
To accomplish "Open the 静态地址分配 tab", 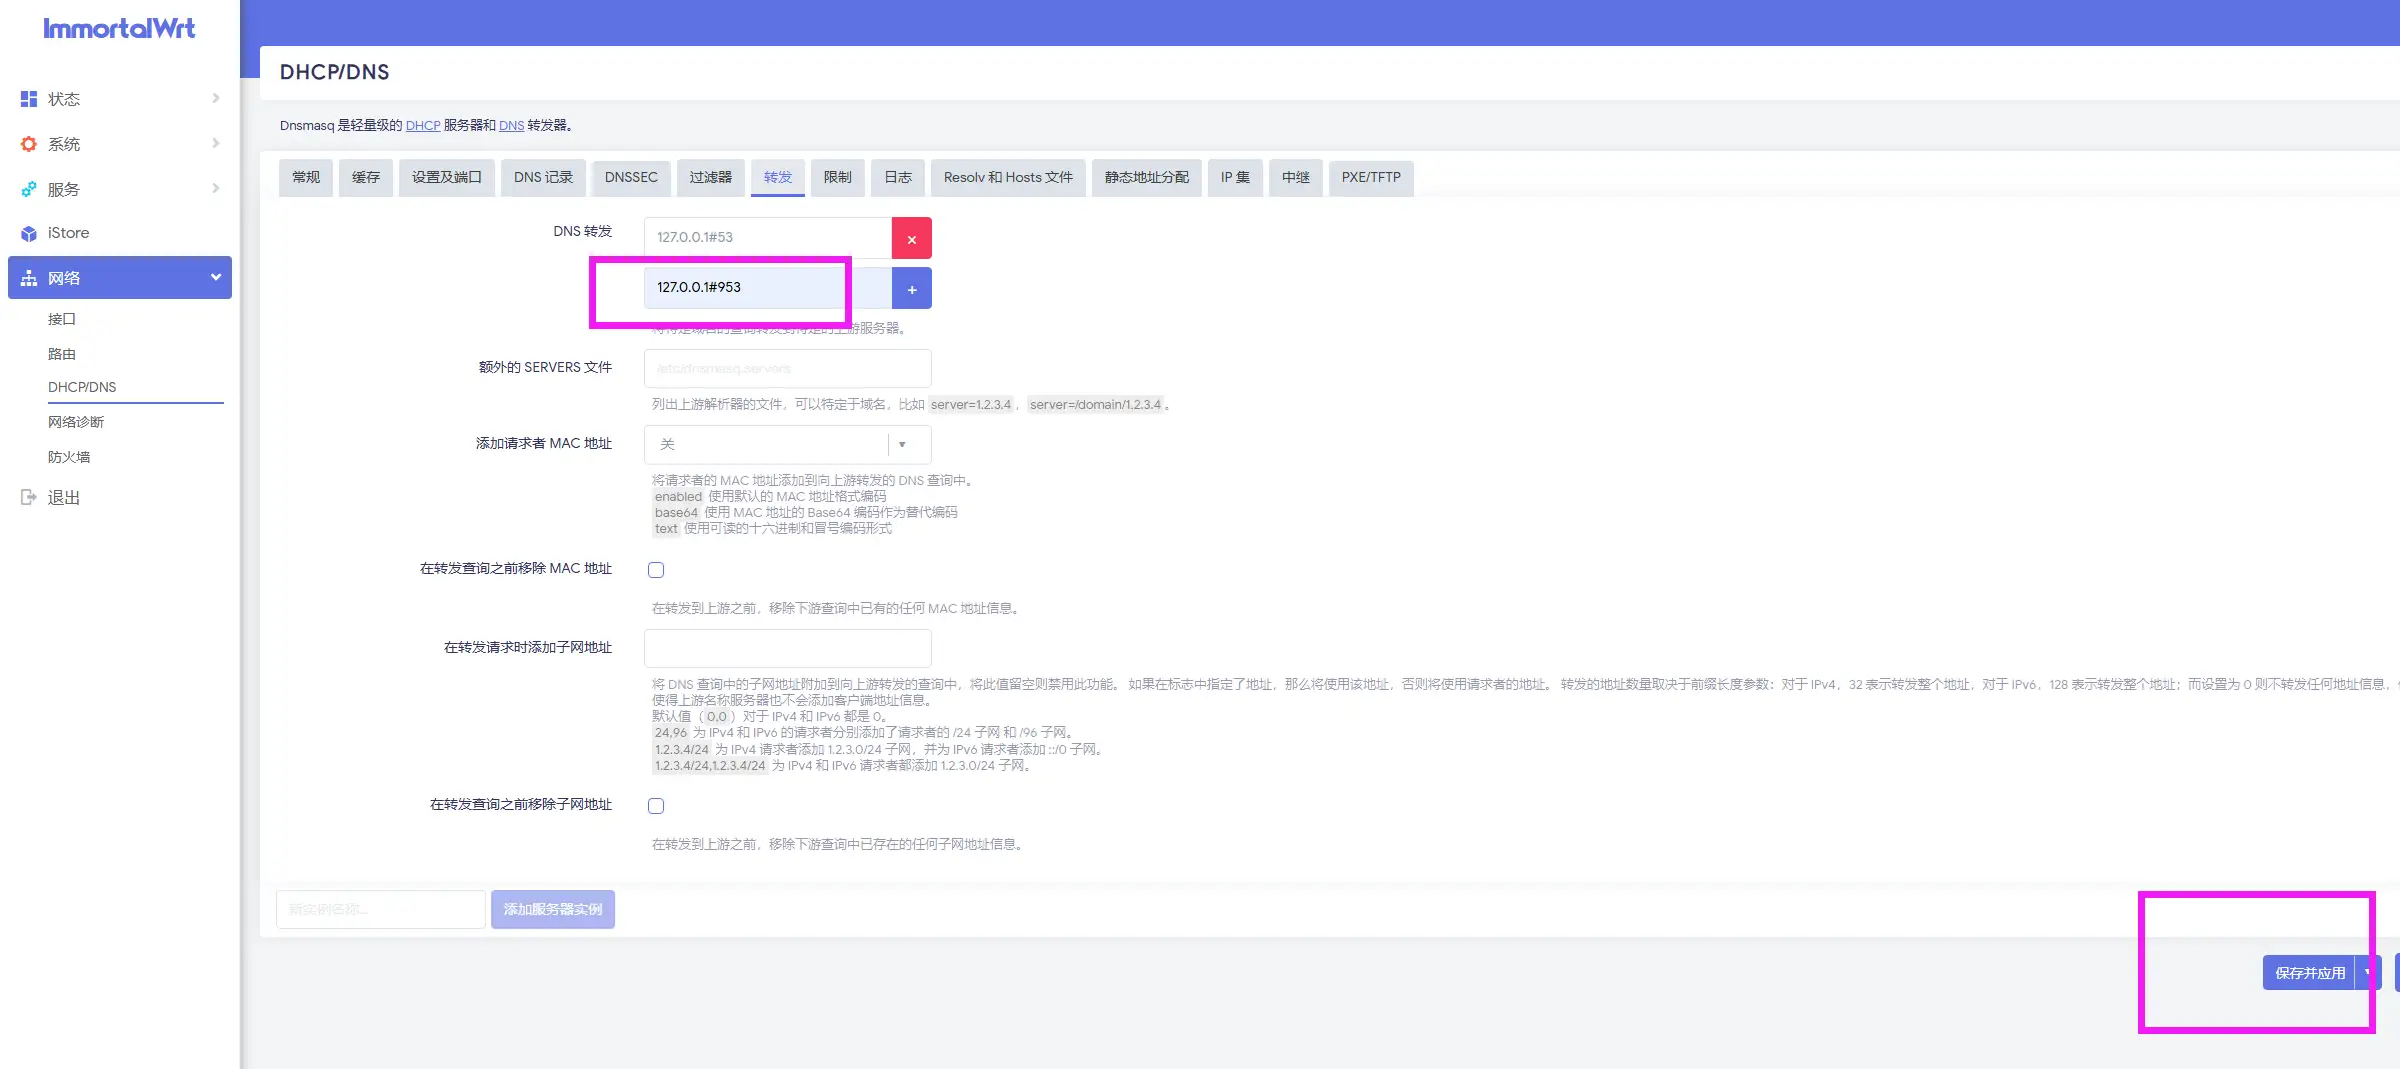I will click(x=1146, y=177).
